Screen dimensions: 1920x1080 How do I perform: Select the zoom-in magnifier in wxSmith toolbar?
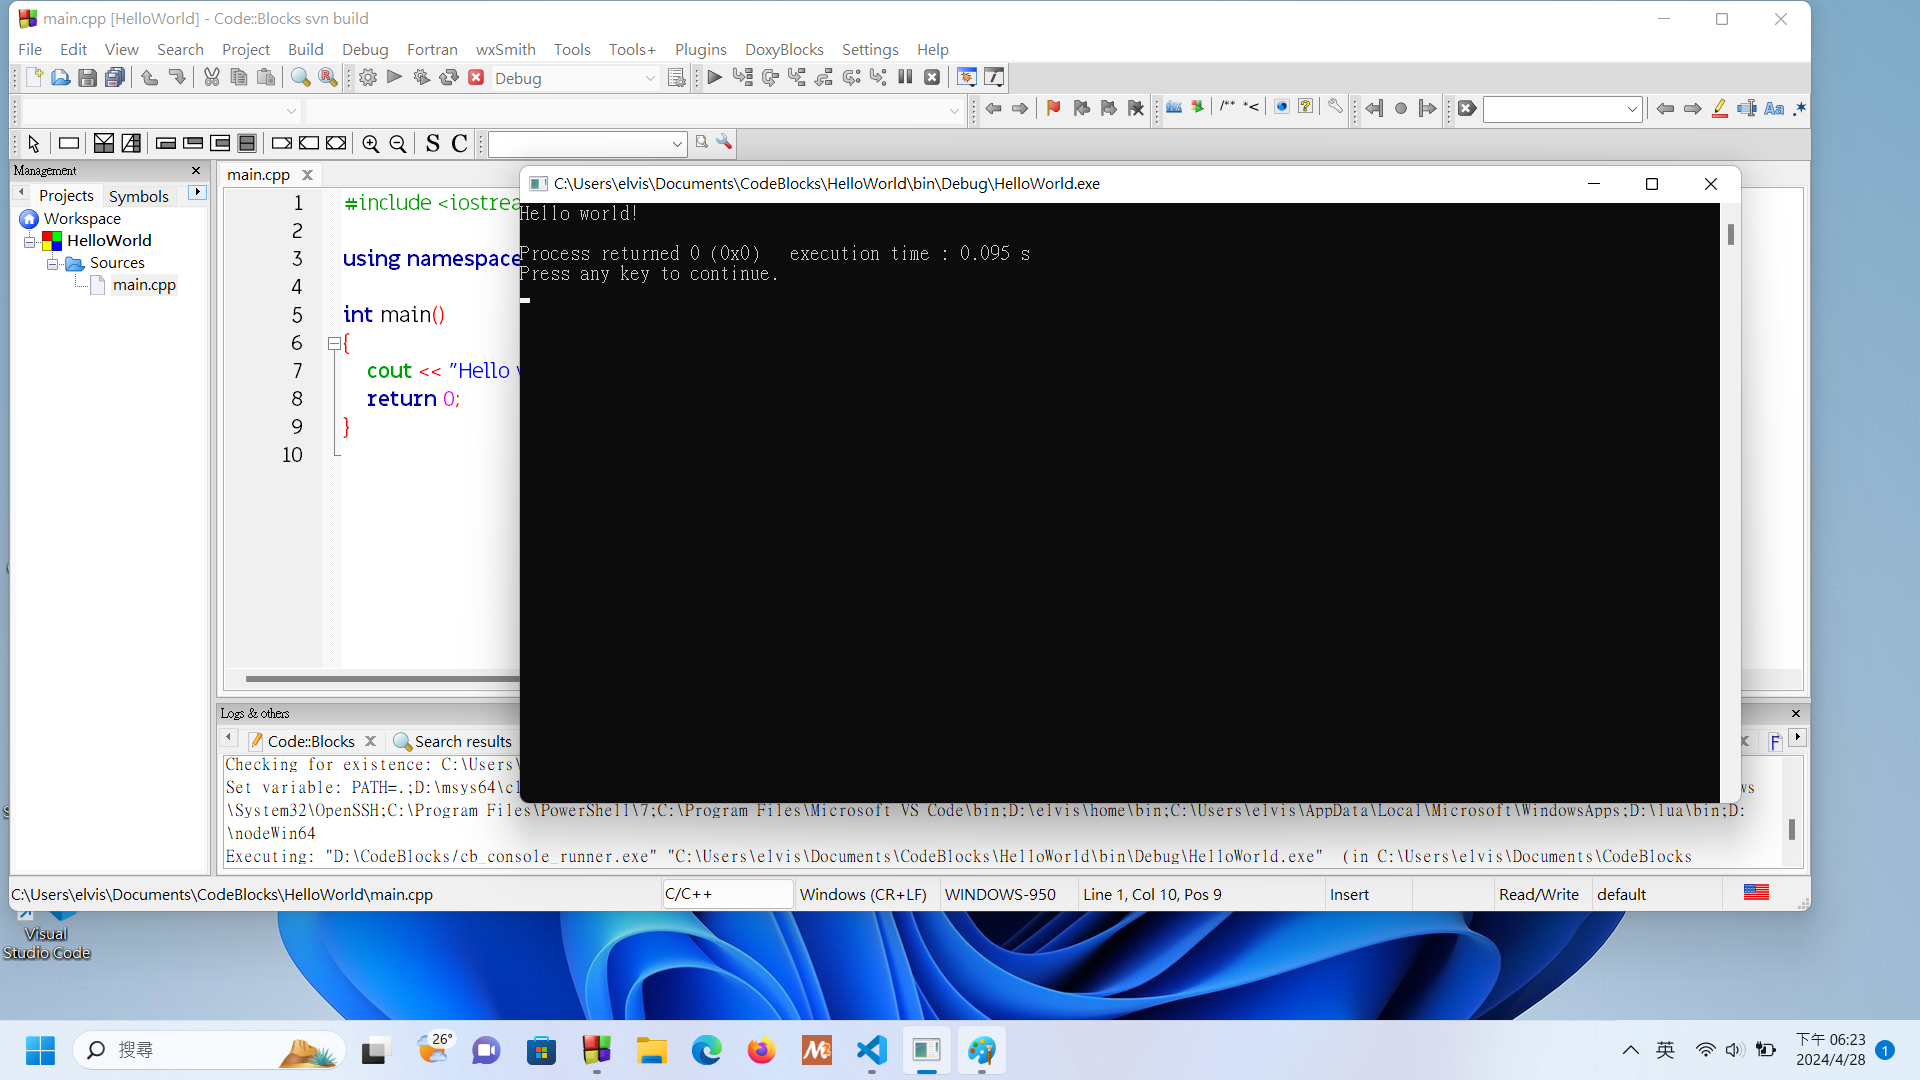pyautogui.click(x=370, y=143)
